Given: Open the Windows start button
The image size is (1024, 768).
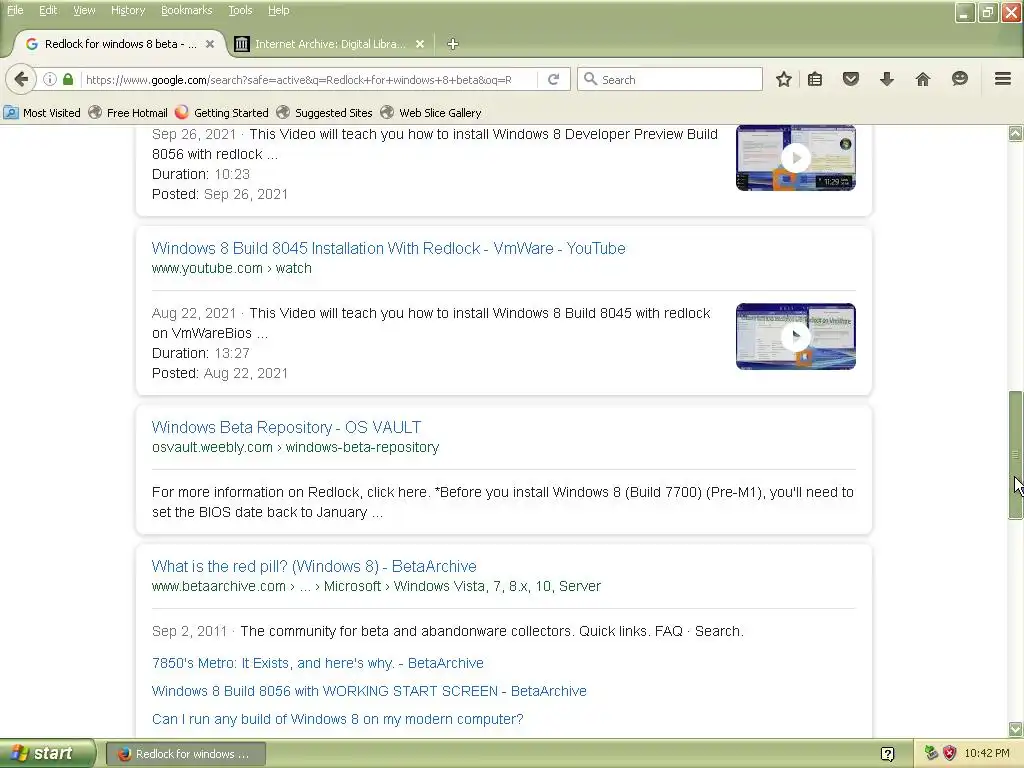Looking at the screenshot, I should [x=47, y=754].
